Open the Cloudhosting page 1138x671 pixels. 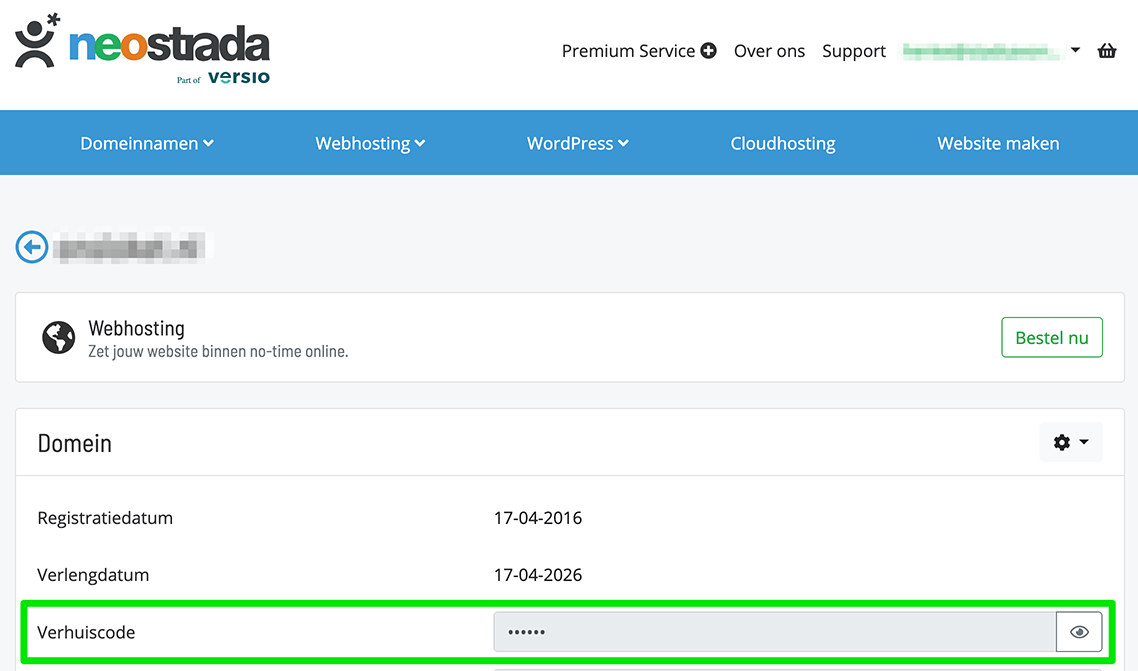(783, 143)
